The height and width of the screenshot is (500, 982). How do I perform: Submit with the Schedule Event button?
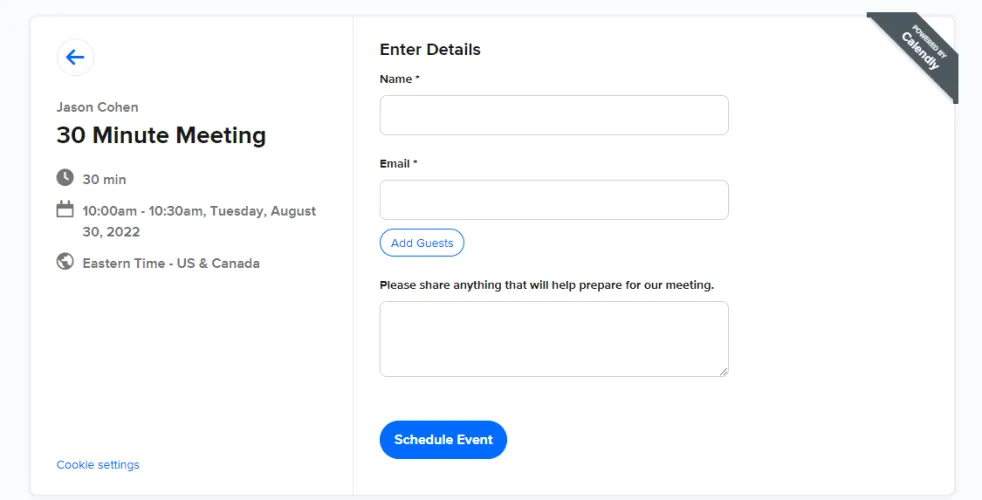pos(443,440)
